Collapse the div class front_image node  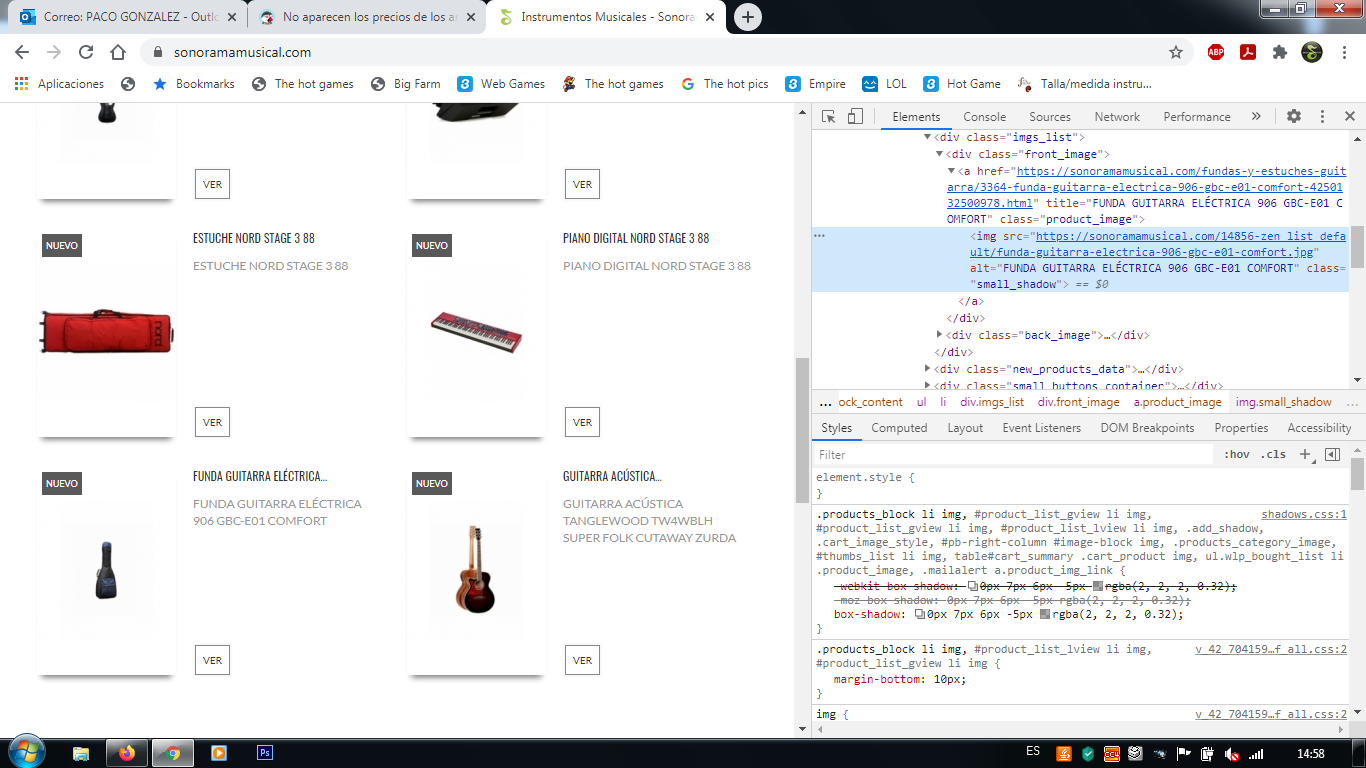[x=939, y=154]
